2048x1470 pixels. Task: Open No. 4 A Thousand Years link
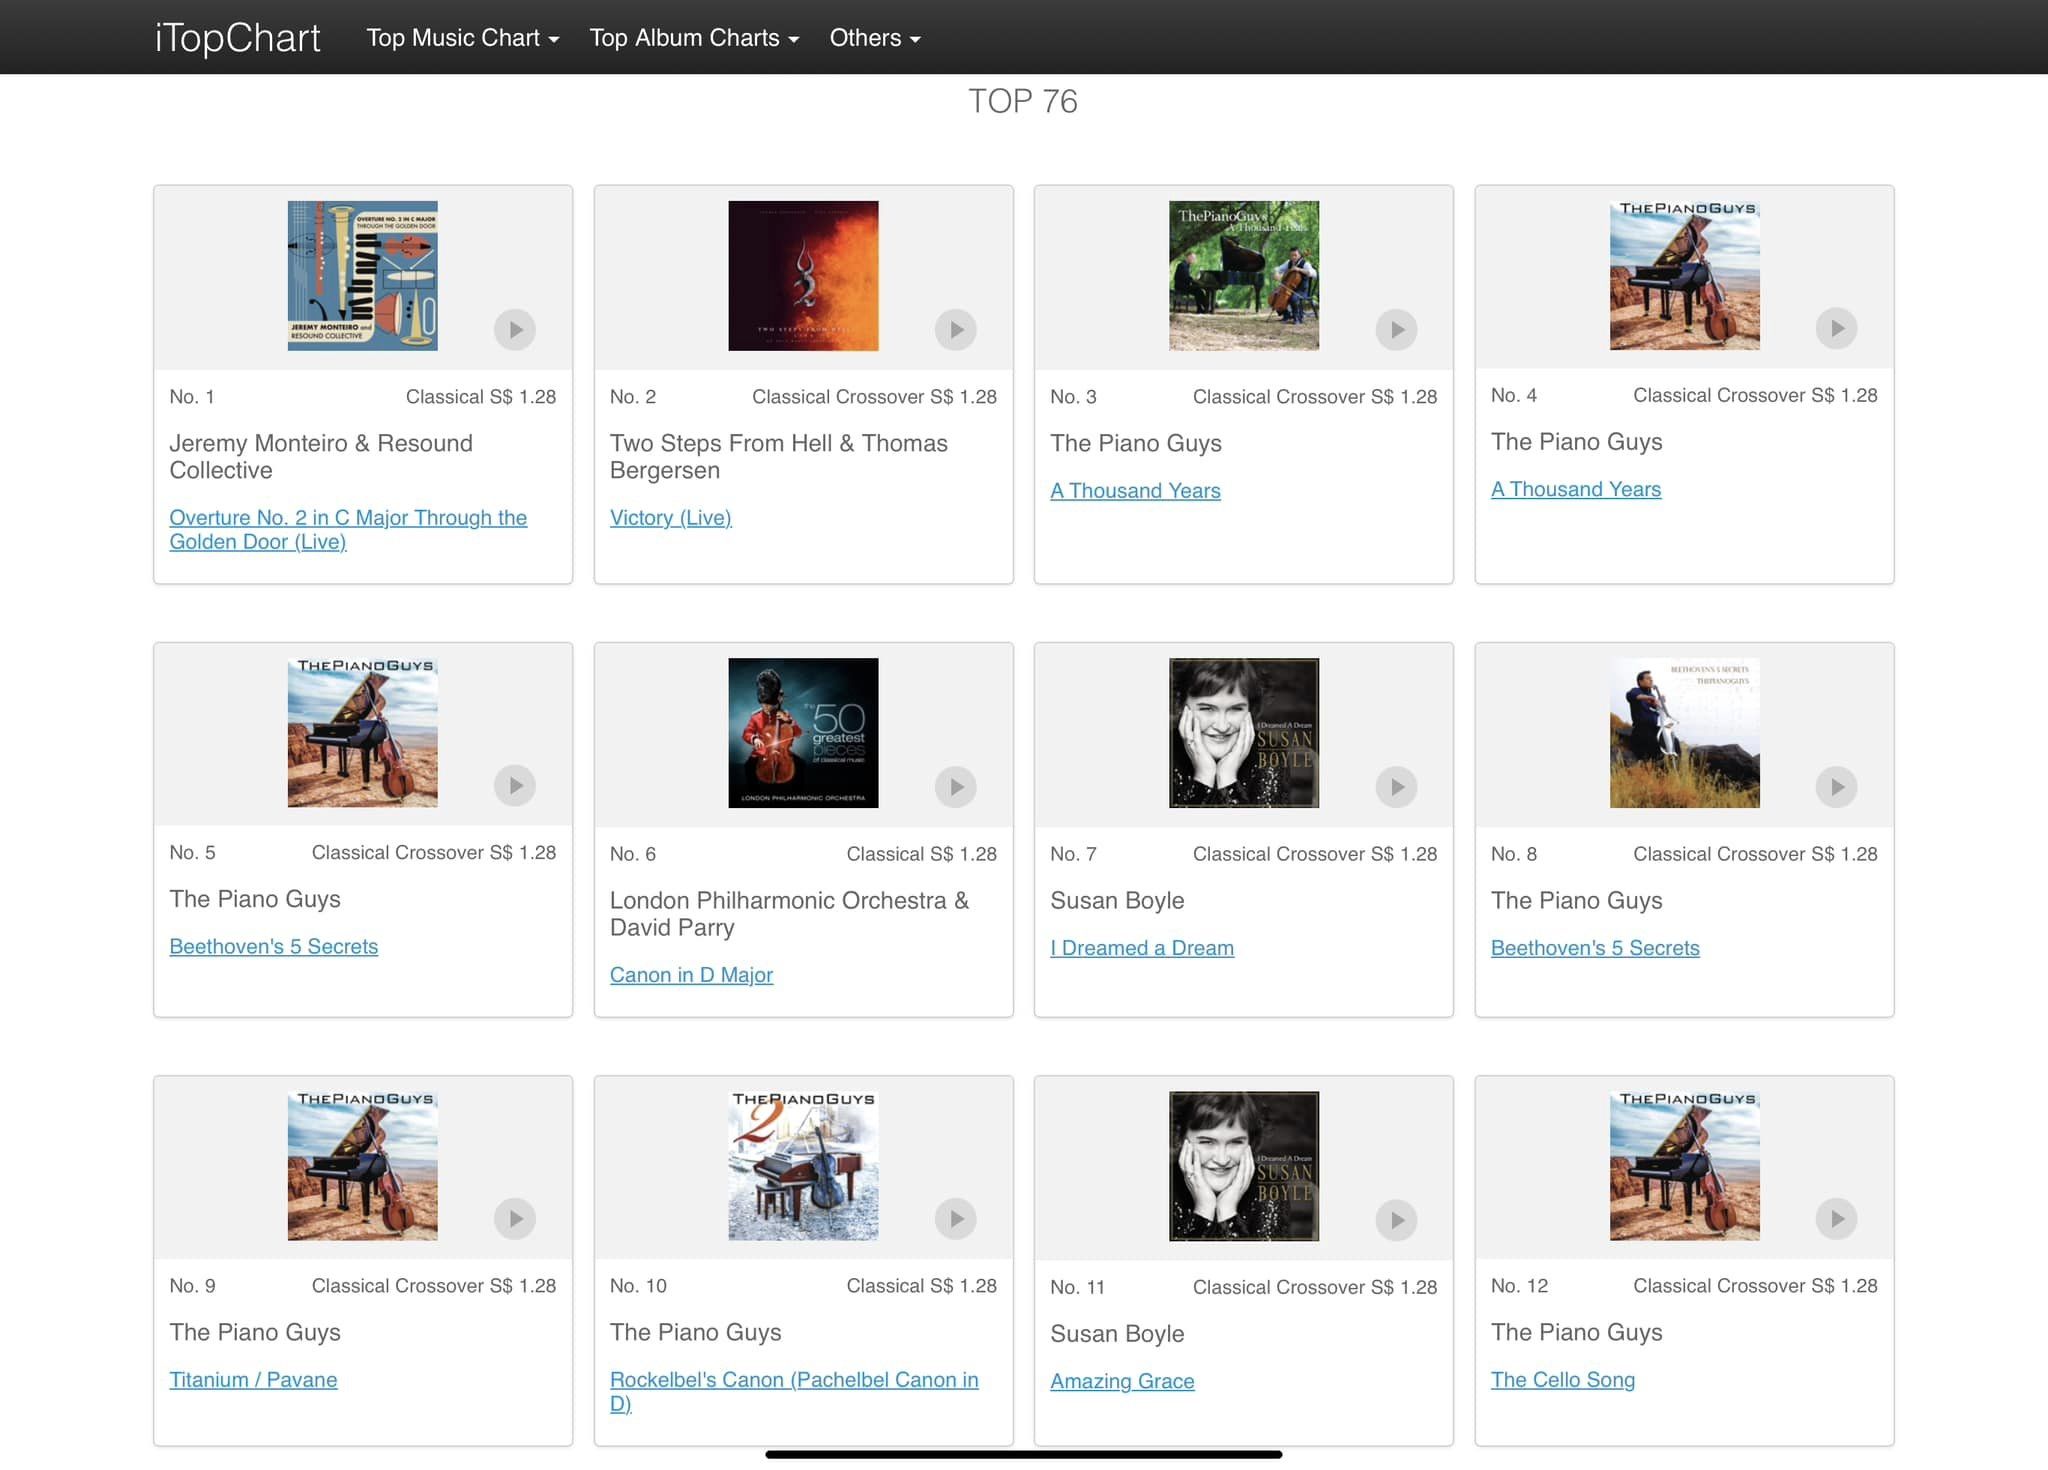pyautogui.click(x=1576, y=489)
